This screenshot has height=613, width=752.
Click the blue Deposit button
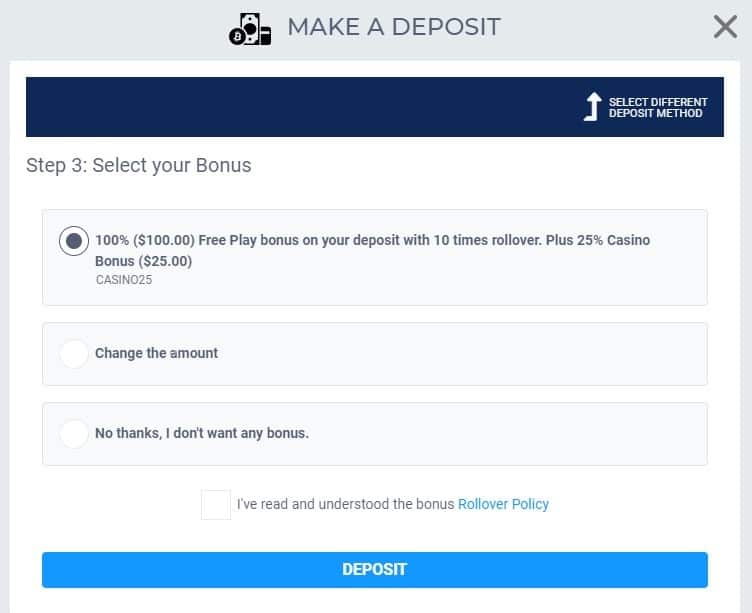[375, 569]
